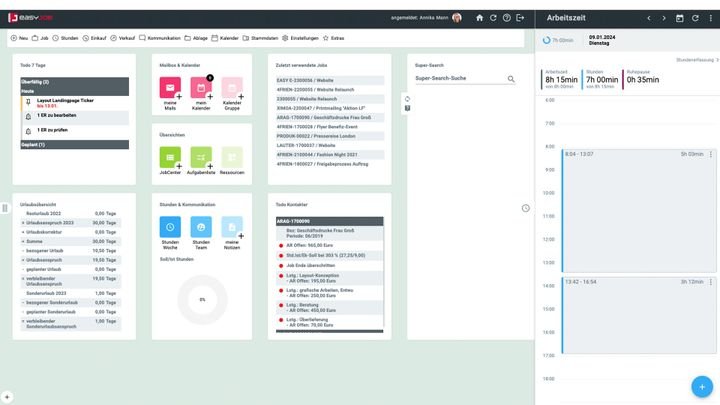Open the Layout Landingpage Ticker todo

coord(74,103)
